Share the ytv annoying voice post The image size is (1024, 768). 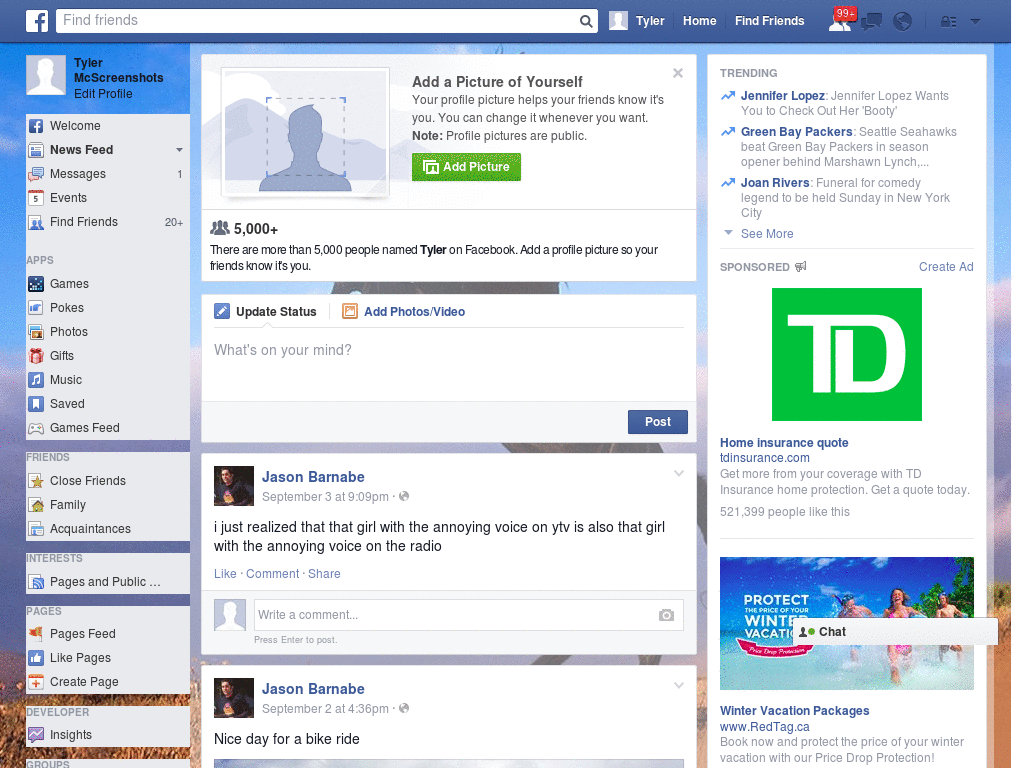(x=324, y=573)
